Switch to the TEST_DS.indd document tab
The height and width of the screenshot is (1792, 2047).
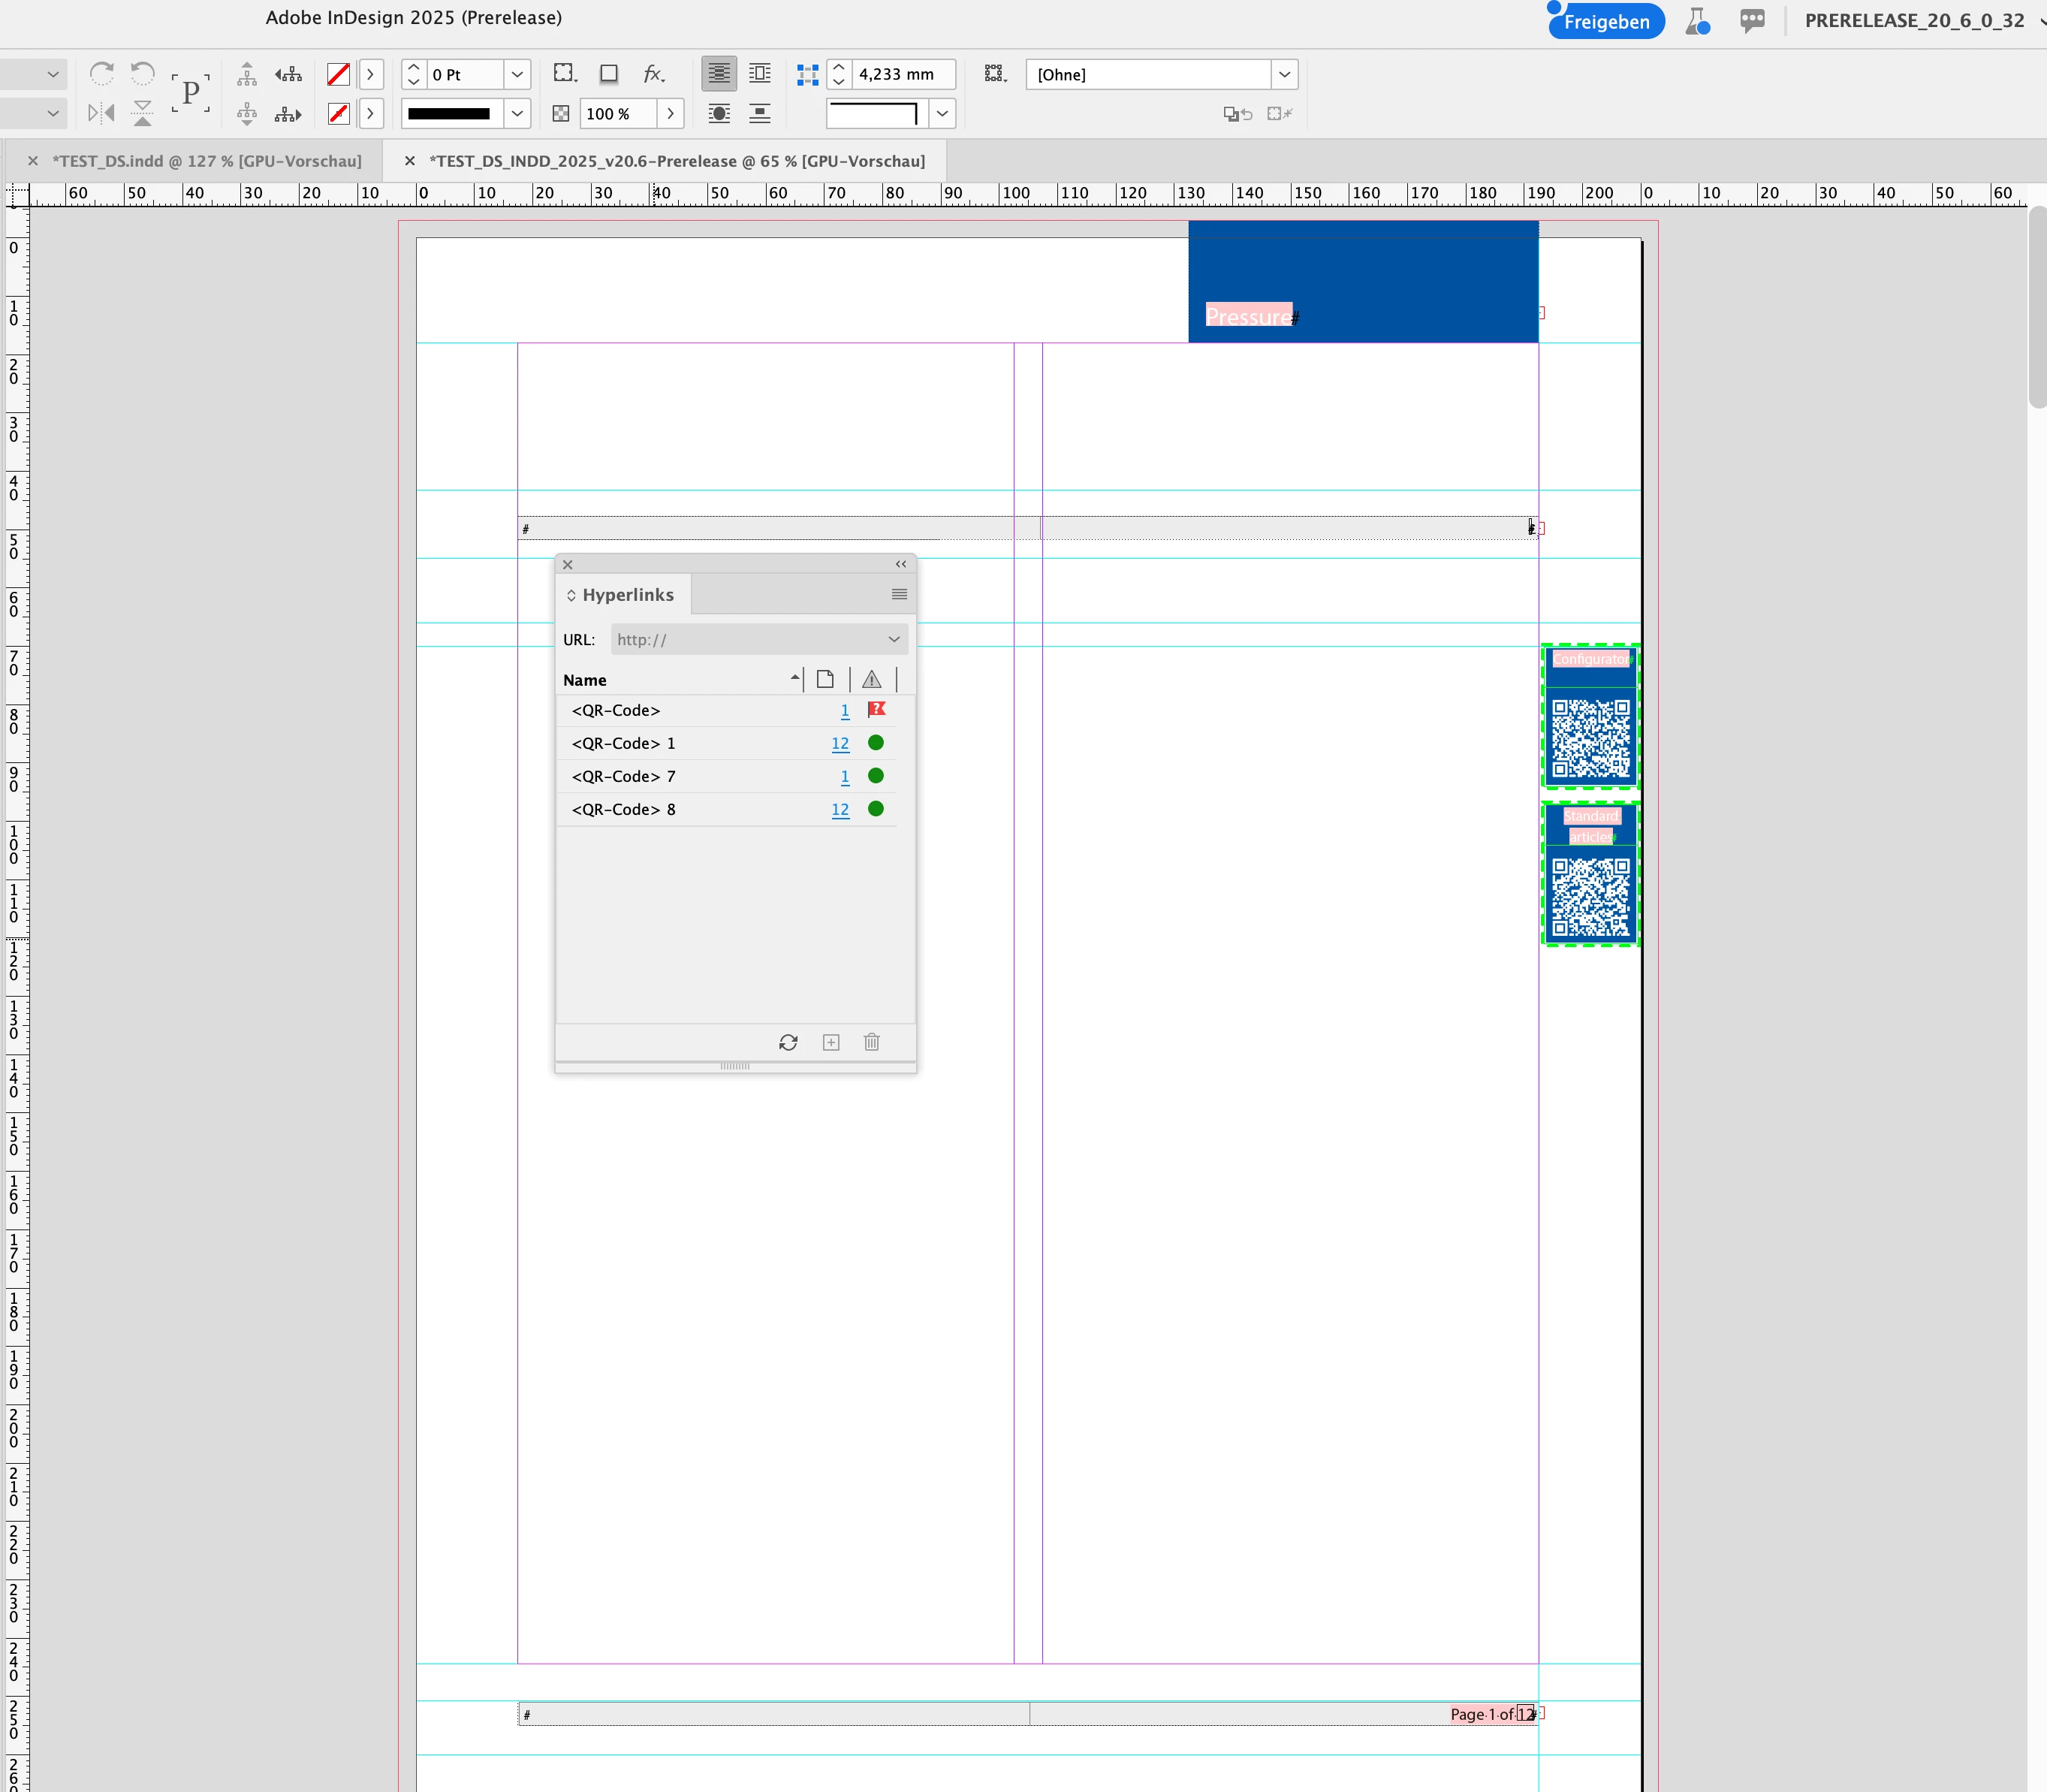206,161
